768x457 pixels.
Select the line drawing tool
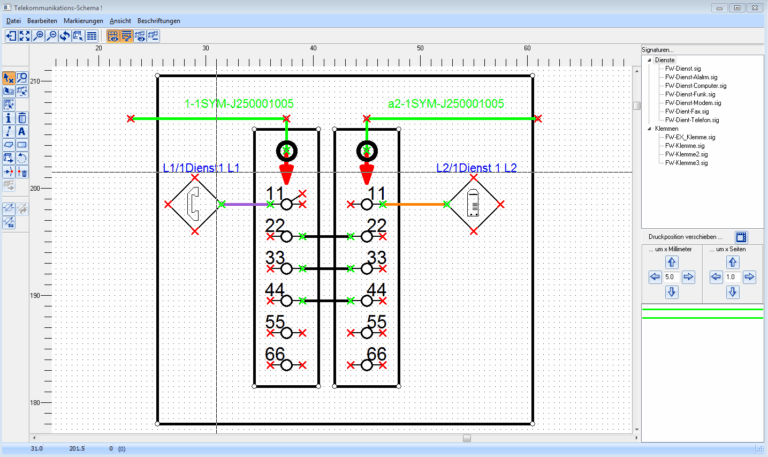point(9,131)
